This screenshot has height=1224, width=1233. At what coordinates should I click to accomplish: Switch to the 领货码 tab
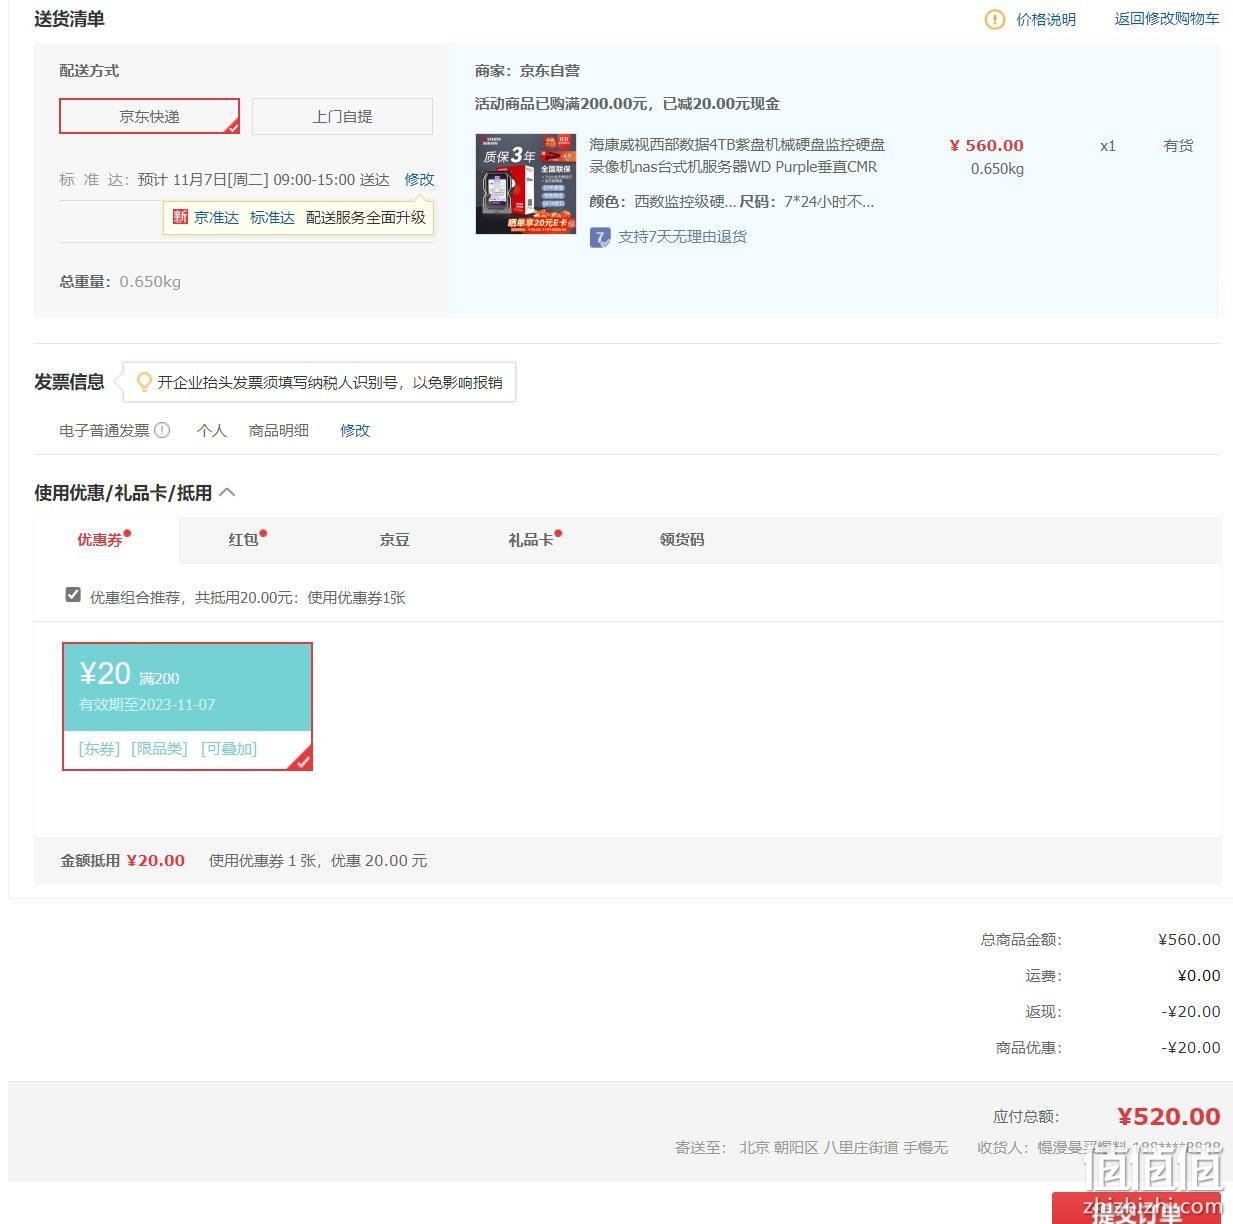click(682, 540)
